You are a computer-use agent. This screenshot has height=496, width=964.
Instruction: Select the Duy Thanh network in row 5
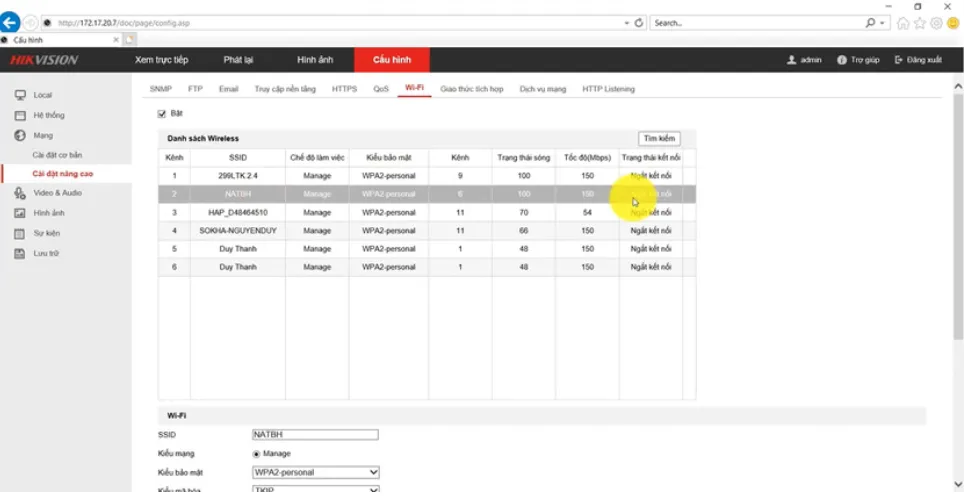coord(427,249)
